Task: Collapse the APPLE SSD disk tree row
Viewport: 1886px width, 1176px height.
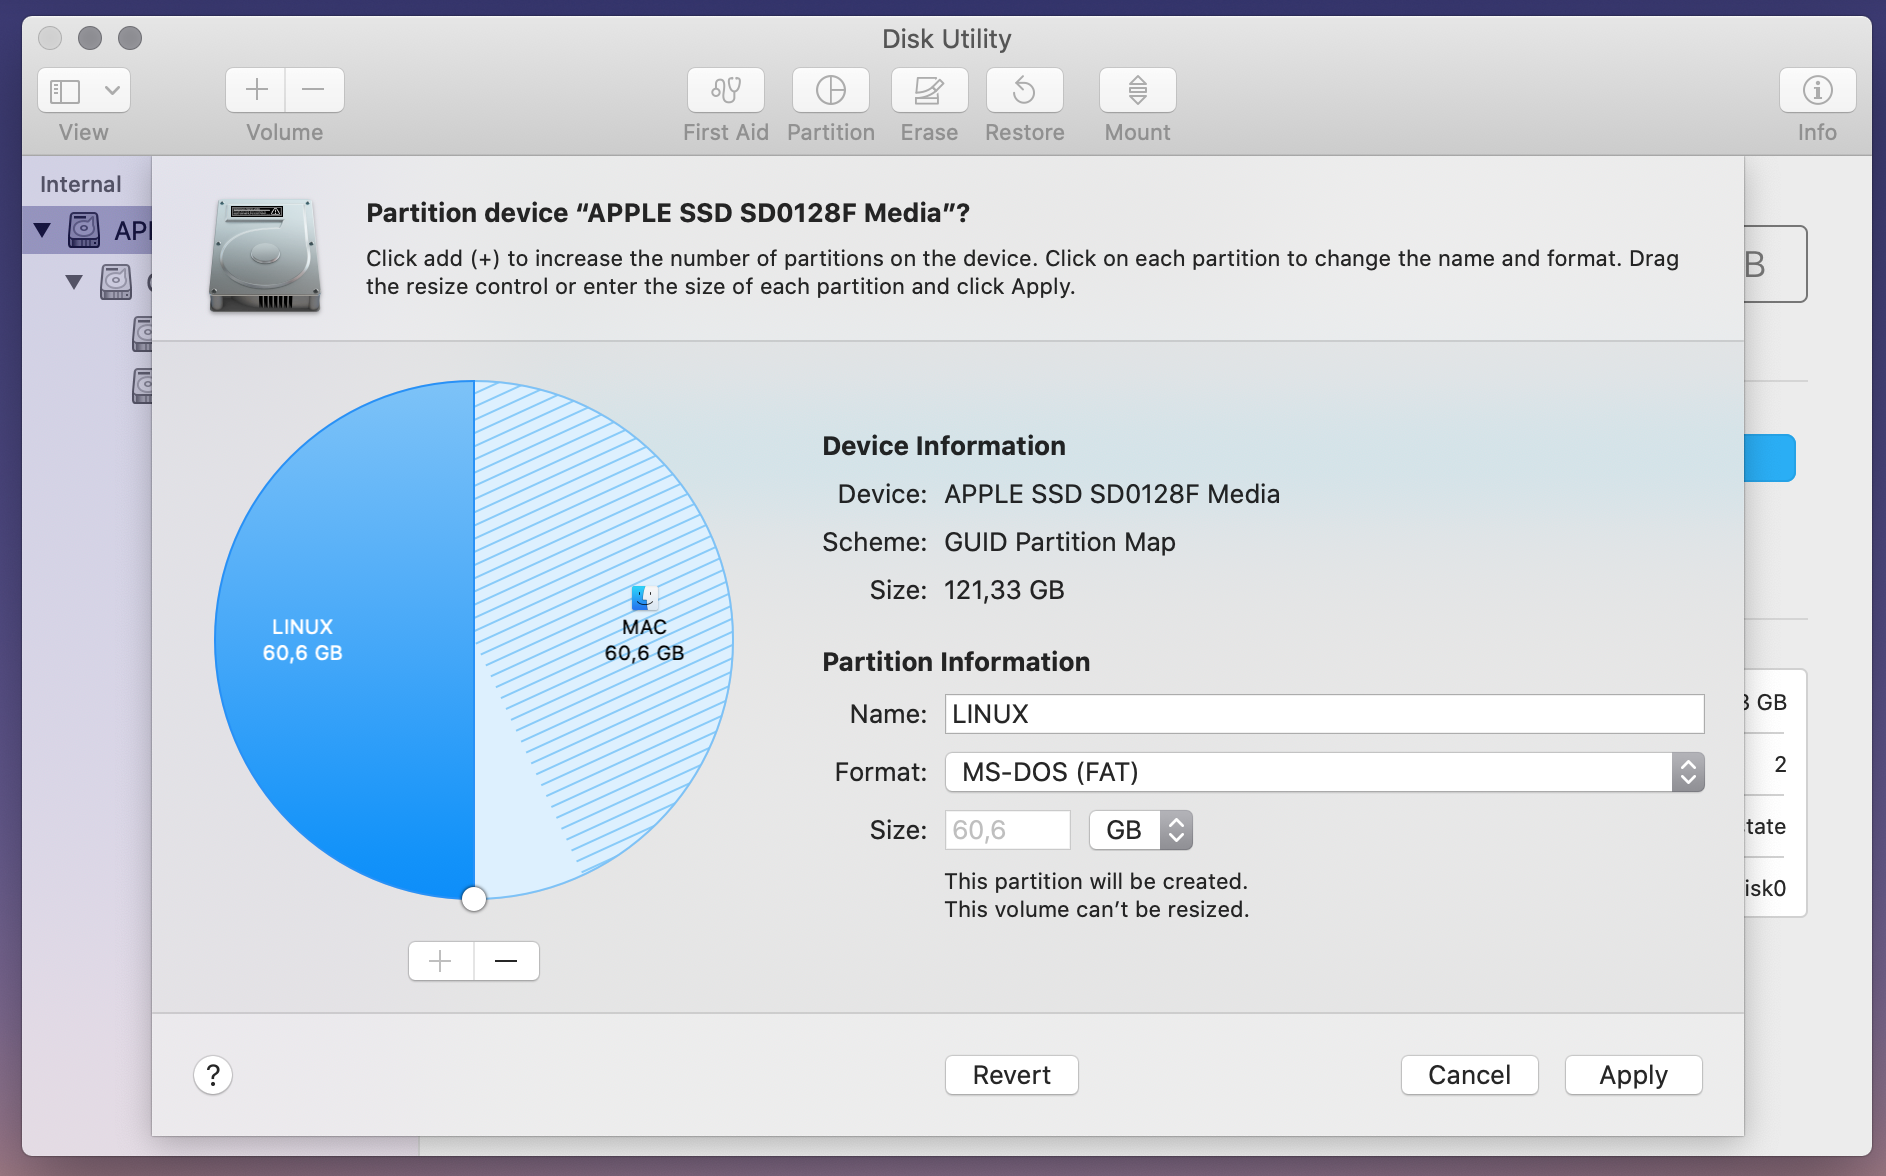Action: tap(42, 230)
